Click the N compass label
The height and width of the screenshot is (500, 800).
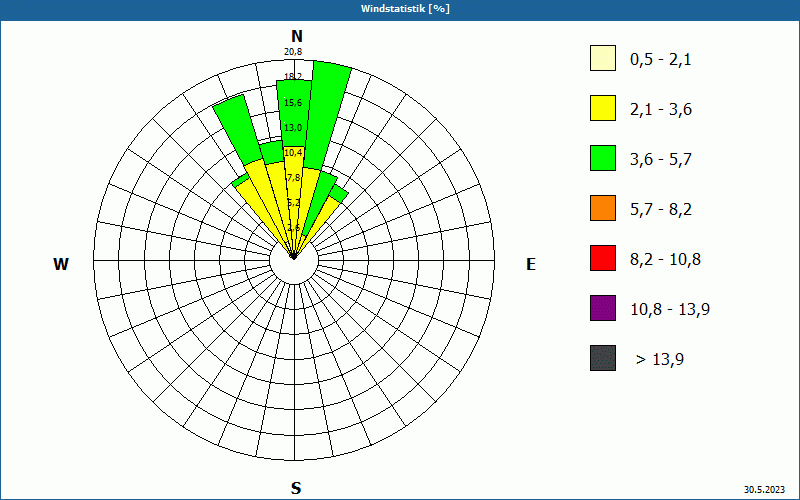297,36
